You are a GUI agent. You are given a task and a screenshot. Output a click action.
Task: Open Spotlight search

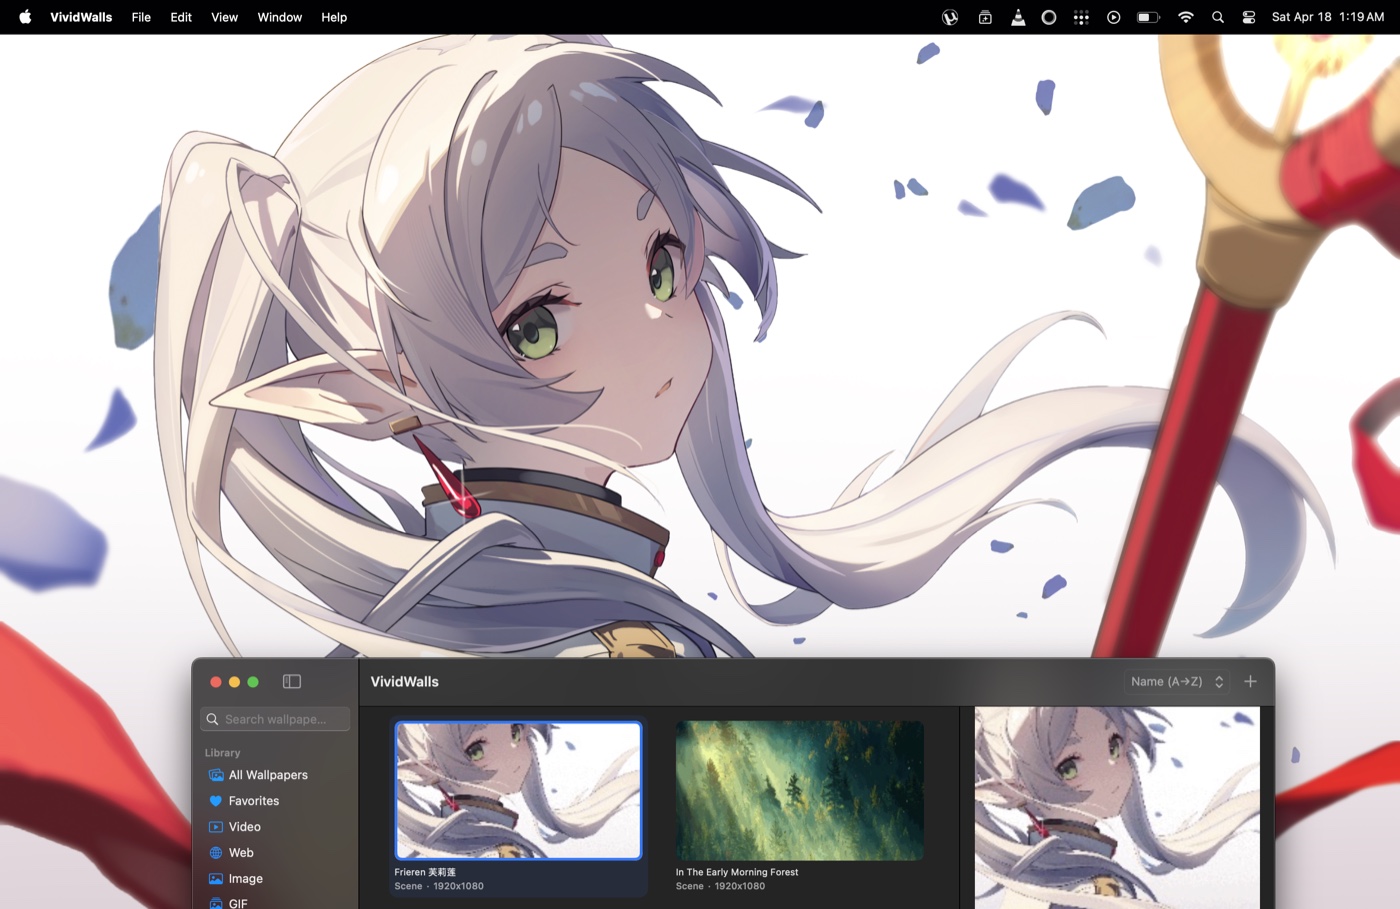pos(1218,17)
